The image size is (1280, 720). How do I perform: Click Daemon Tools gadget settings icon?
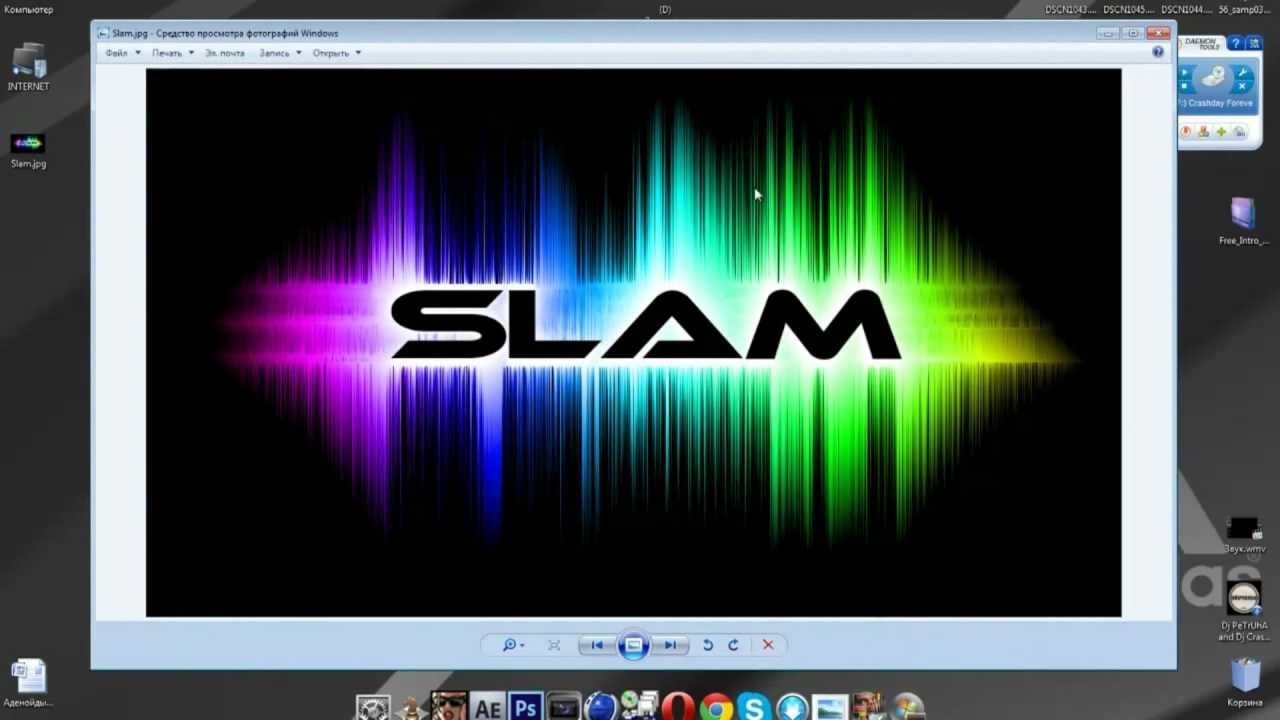(1254, 43)
